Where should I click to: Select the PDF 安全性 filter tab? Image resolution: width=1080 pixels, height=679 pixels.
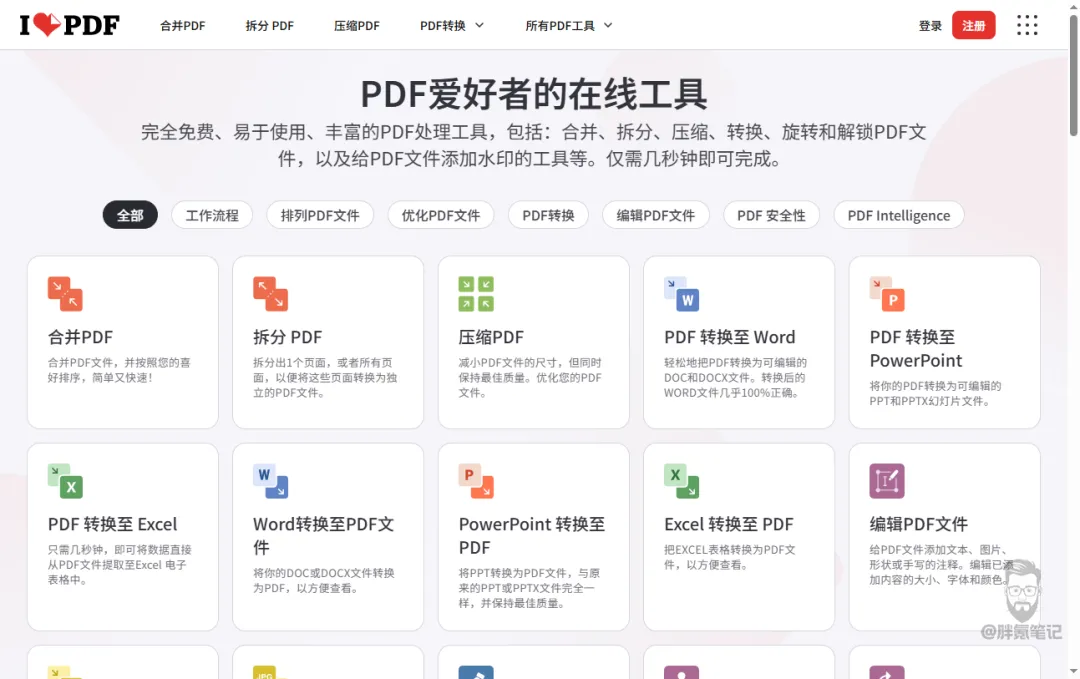pos(771,216)
